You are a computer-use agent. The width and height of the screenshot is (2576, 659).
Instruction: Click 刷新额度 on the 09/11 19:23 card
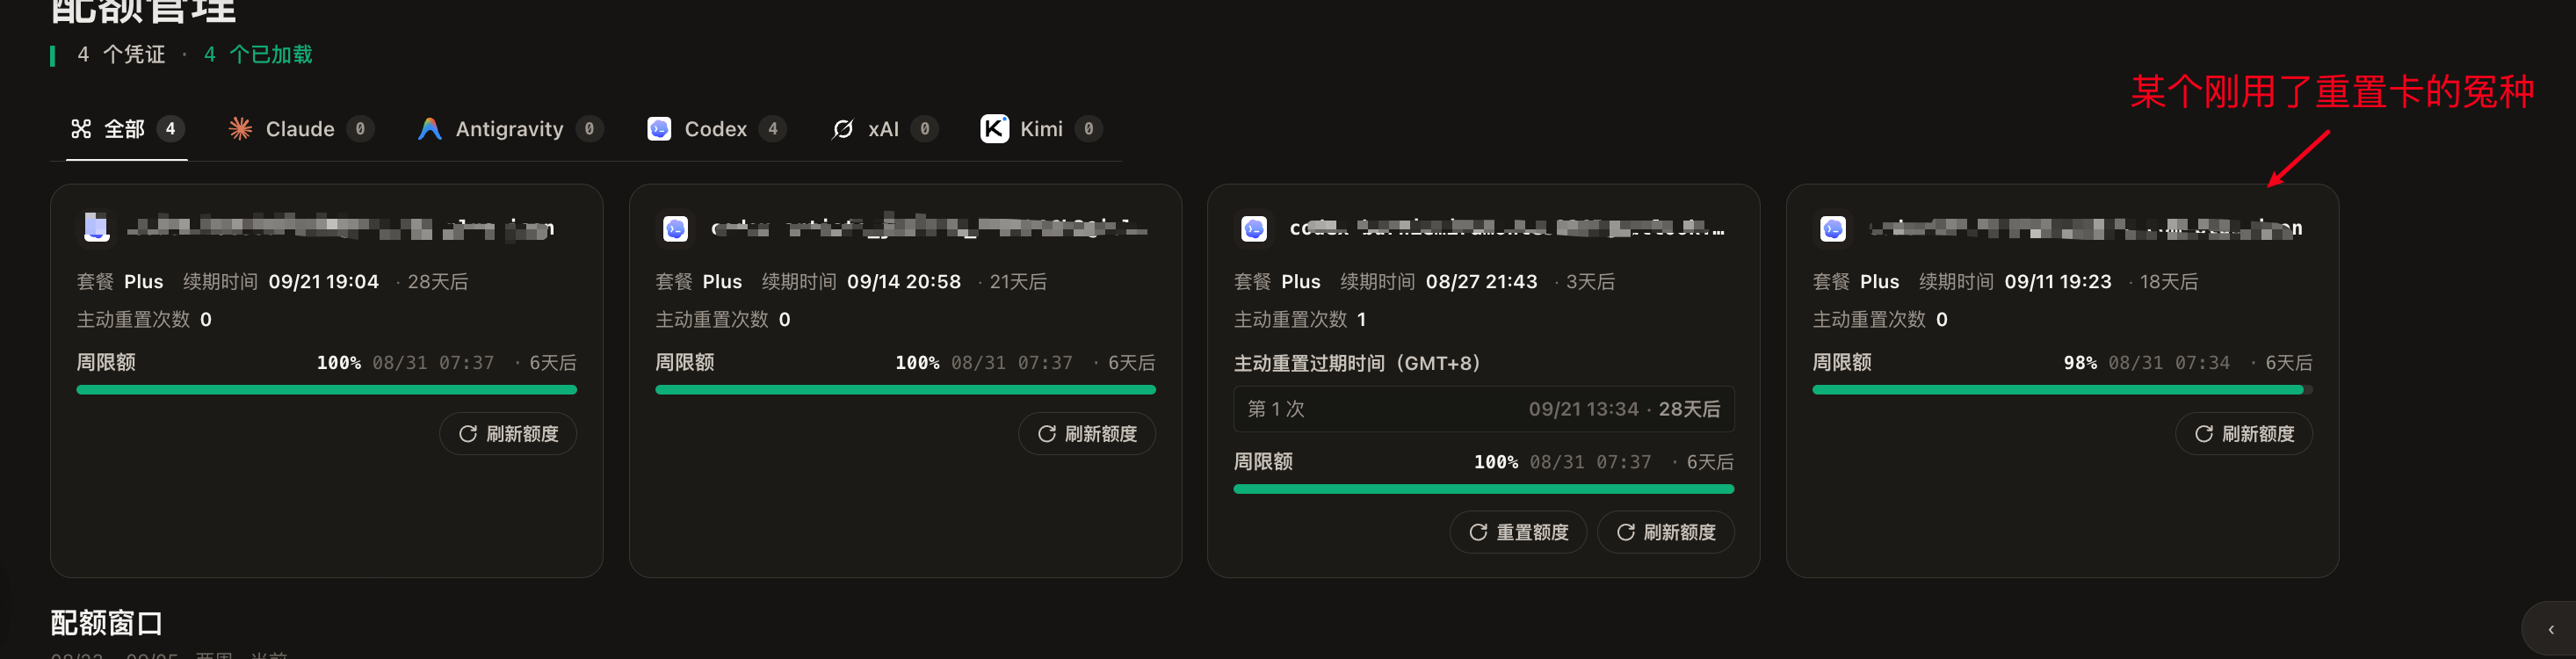[2244, 433]
